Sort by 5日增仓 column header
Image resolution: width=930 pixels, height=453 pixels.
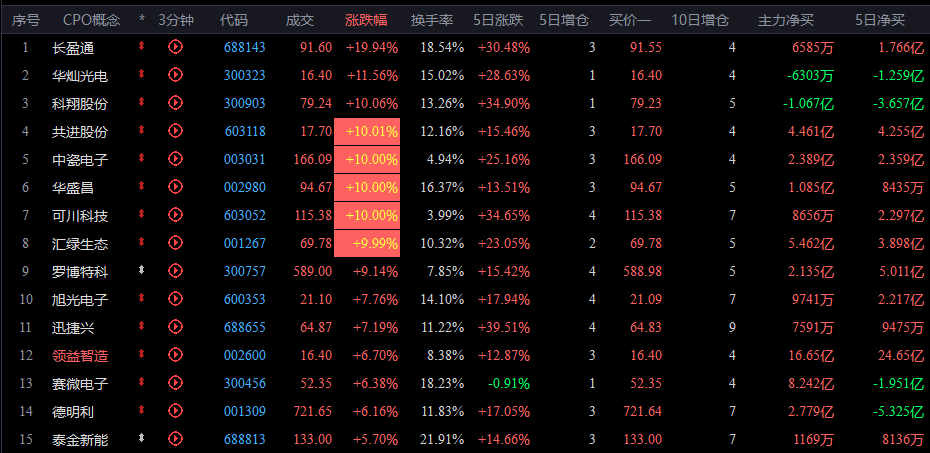pyautogui.click(x=564, y=20)
